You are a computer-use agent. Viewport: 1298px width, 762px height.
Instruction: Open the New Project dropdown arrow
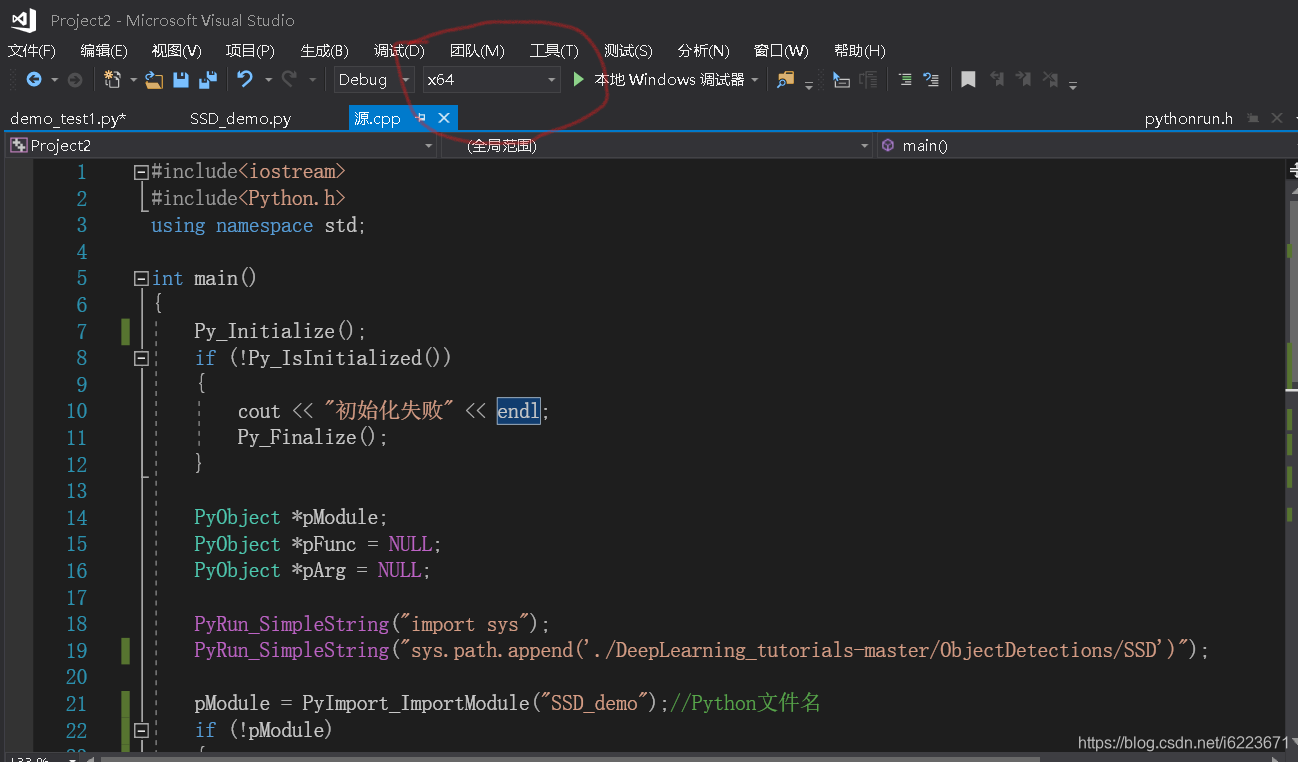point(133,79)
